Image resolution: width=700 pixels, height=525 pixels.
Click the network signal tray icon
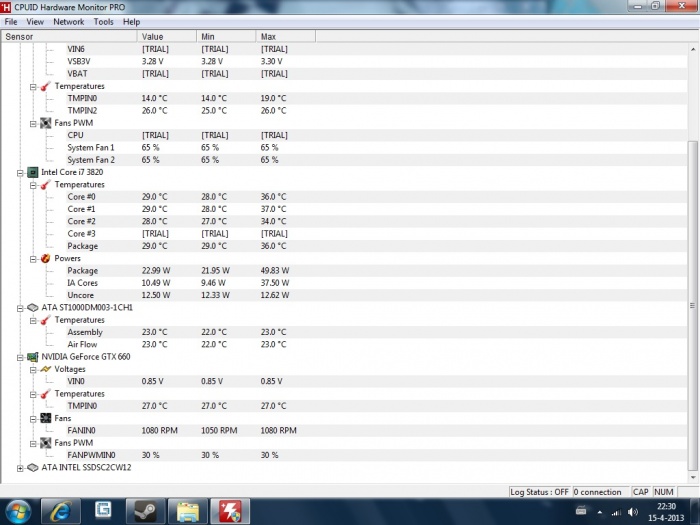pyautogui.click(x=617, y=512)
